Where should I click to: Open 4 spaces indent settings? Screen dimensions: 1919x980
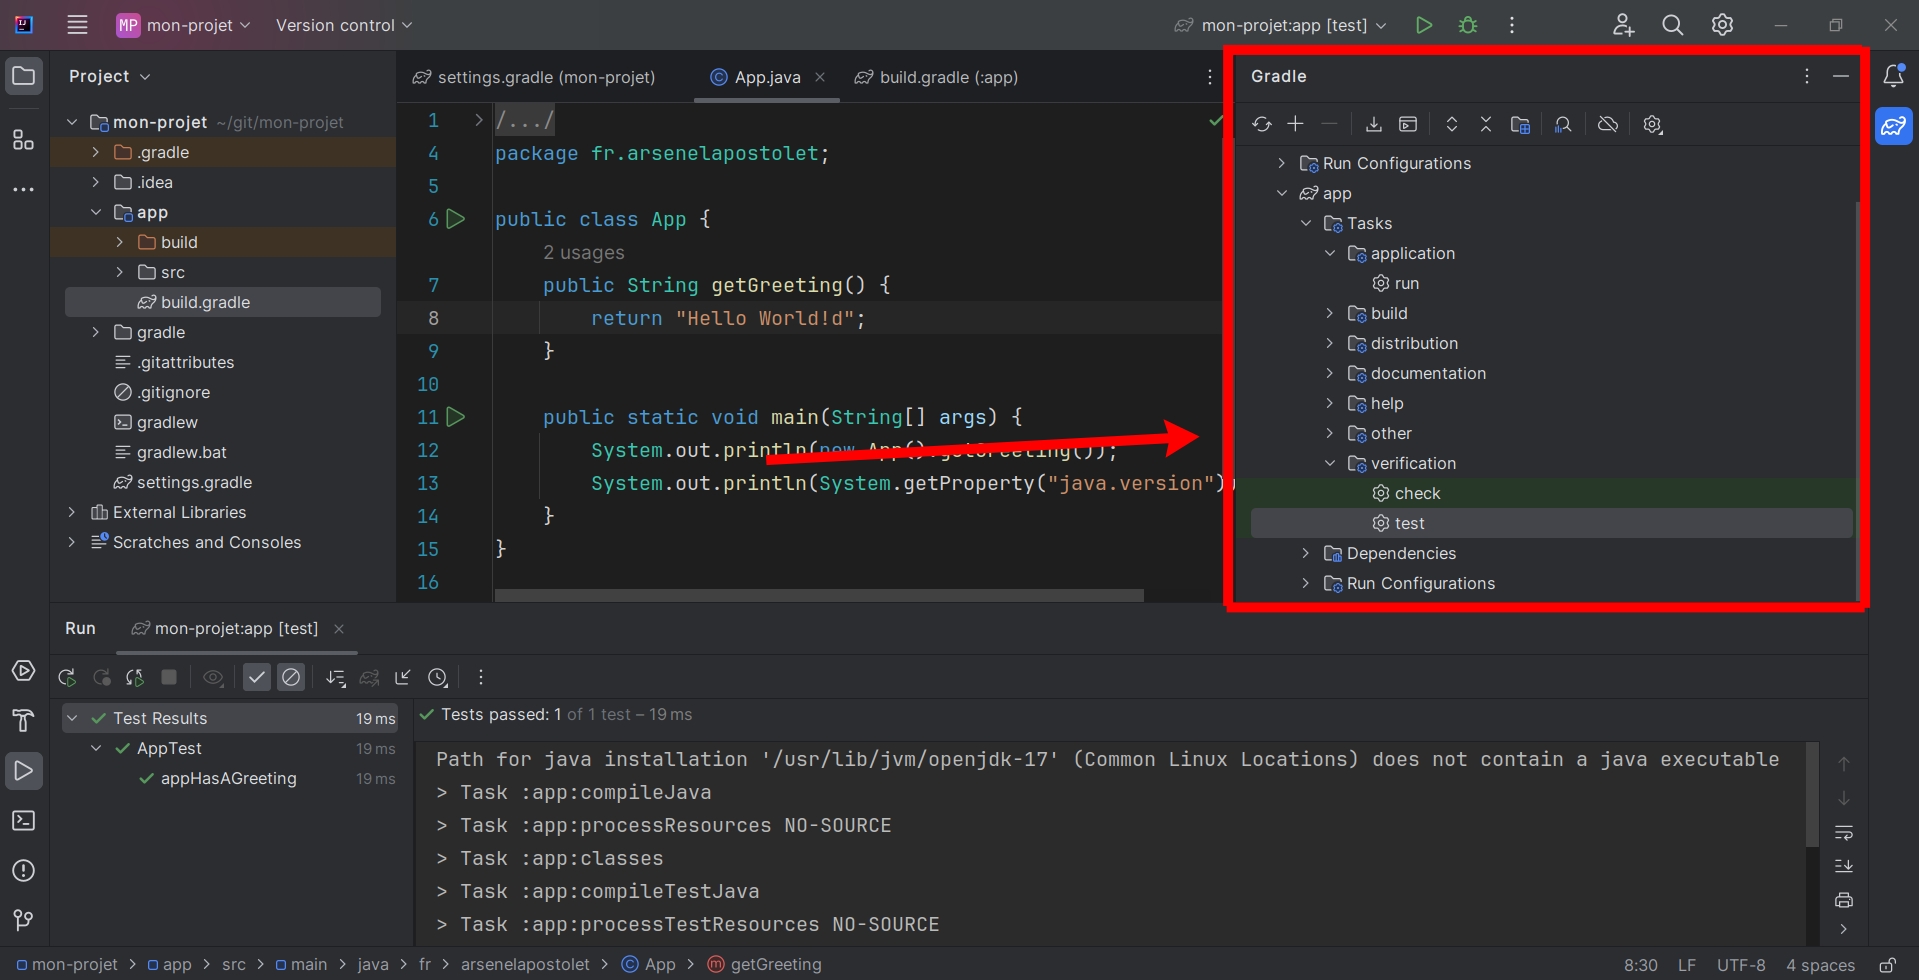pyautogui.click(x=1820, y=965)
